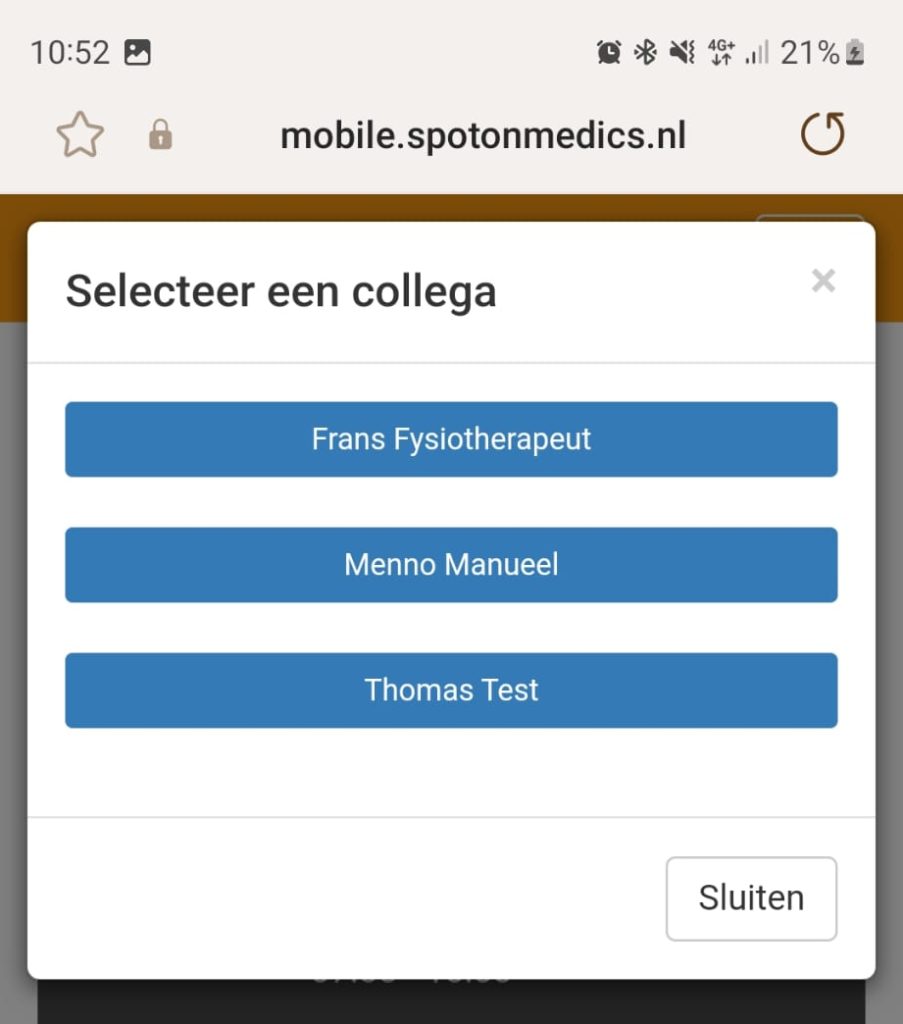Tap the dark bar below the dialog

coord(450,1002)
